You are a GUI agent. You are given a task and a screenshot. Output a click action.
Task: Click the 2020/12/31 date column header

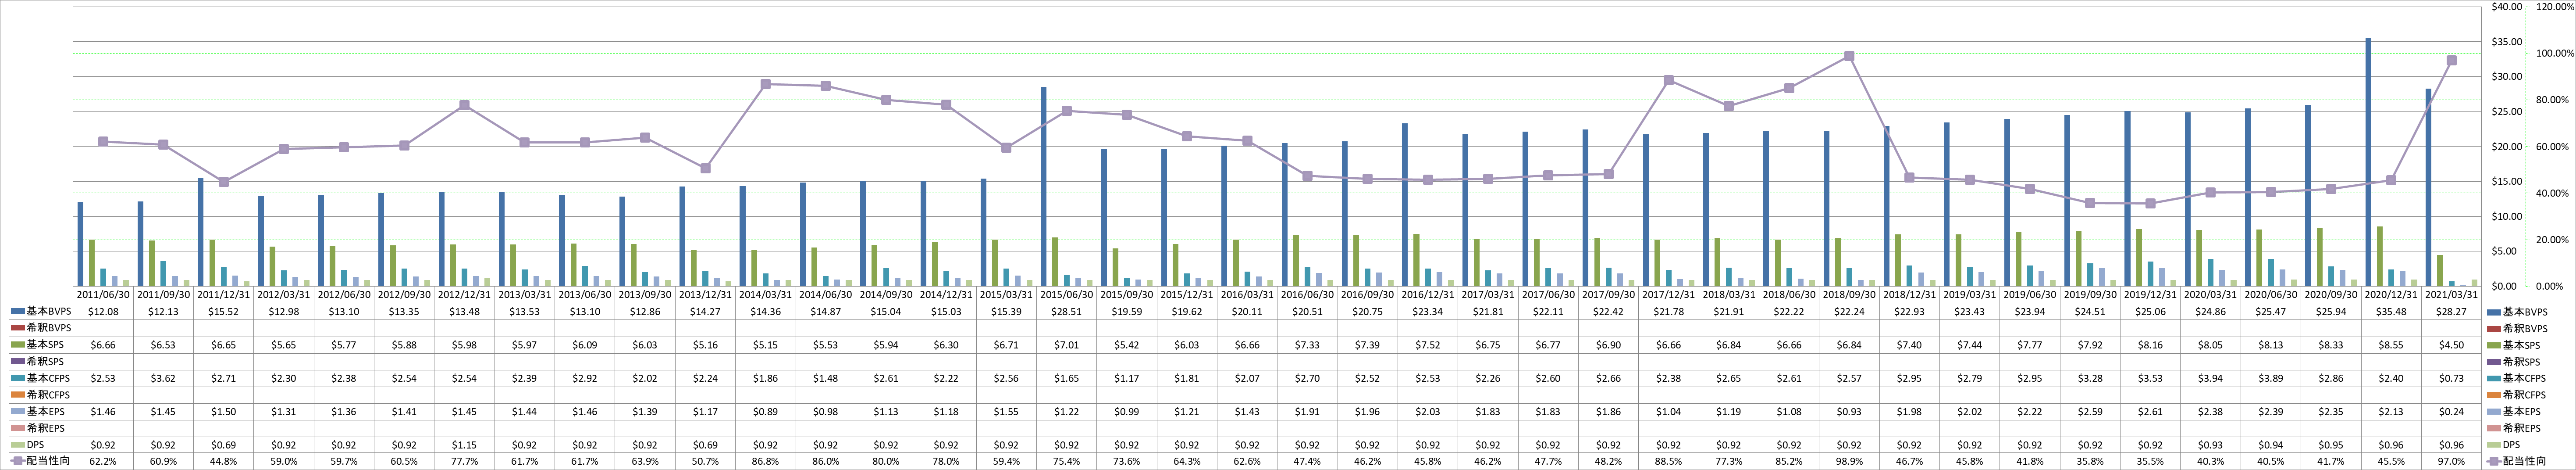click(x=2391, y=295)
